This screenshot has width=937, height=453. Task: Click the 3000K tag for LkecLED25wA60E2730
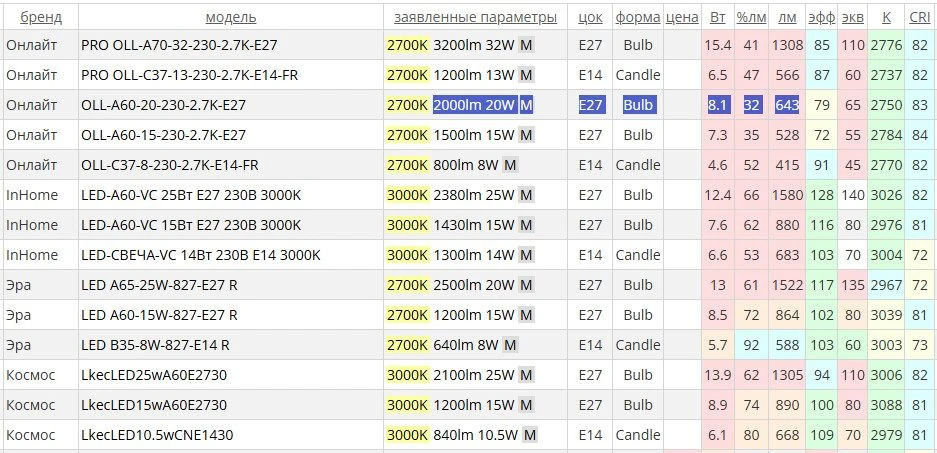pyautogui.click(x=408, y=375)
